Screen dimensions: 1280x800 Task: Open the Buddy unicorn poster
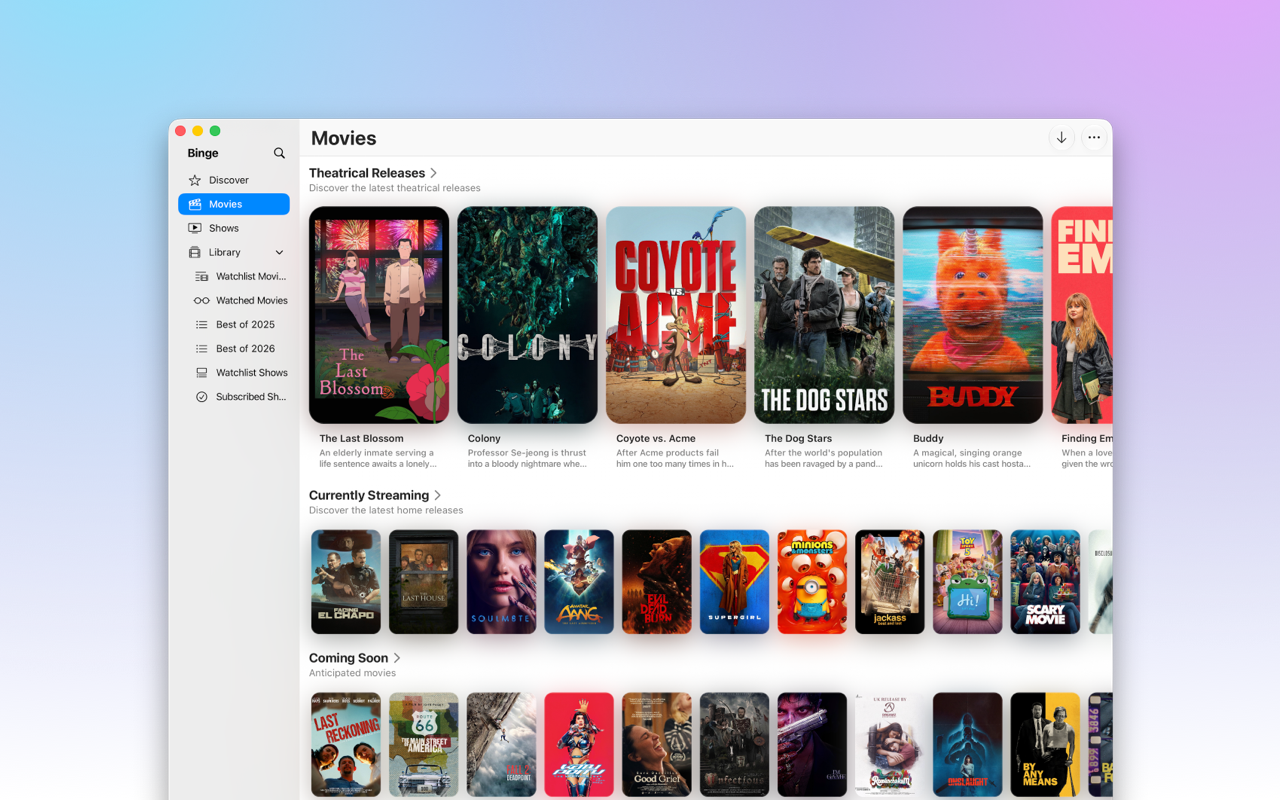point(973,315)
